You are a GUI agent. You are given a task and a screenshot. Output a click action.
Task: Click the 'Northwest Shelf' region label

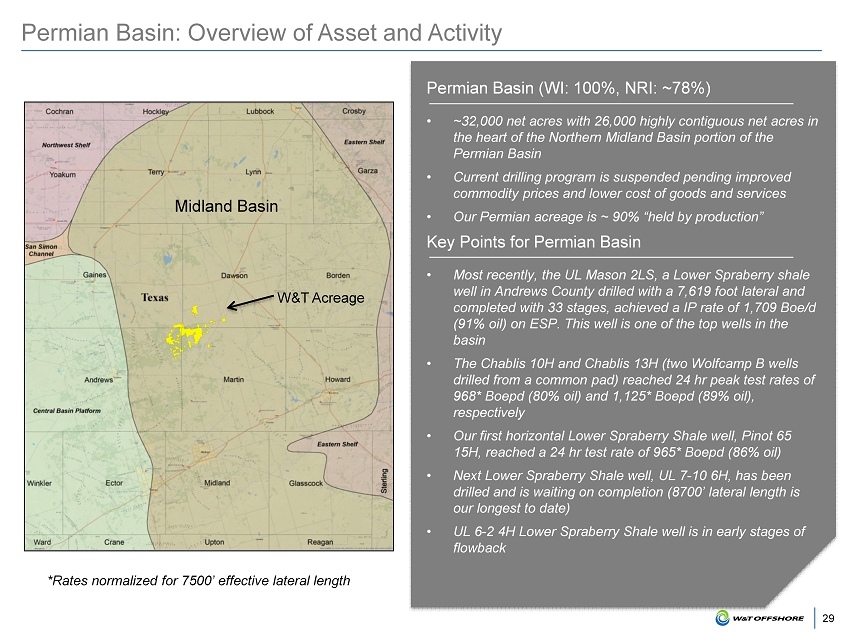(66, 144)
